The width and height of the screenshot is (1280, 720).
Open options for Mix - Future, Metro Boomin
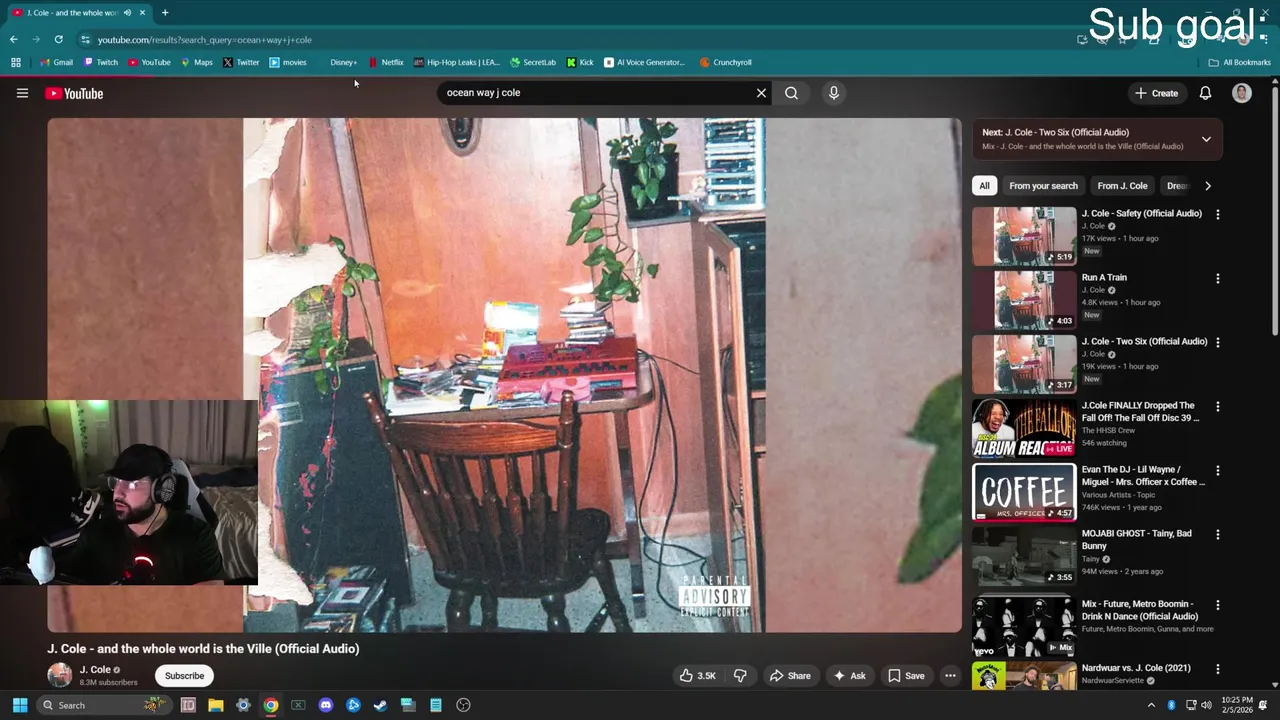tap(1217, 605)
